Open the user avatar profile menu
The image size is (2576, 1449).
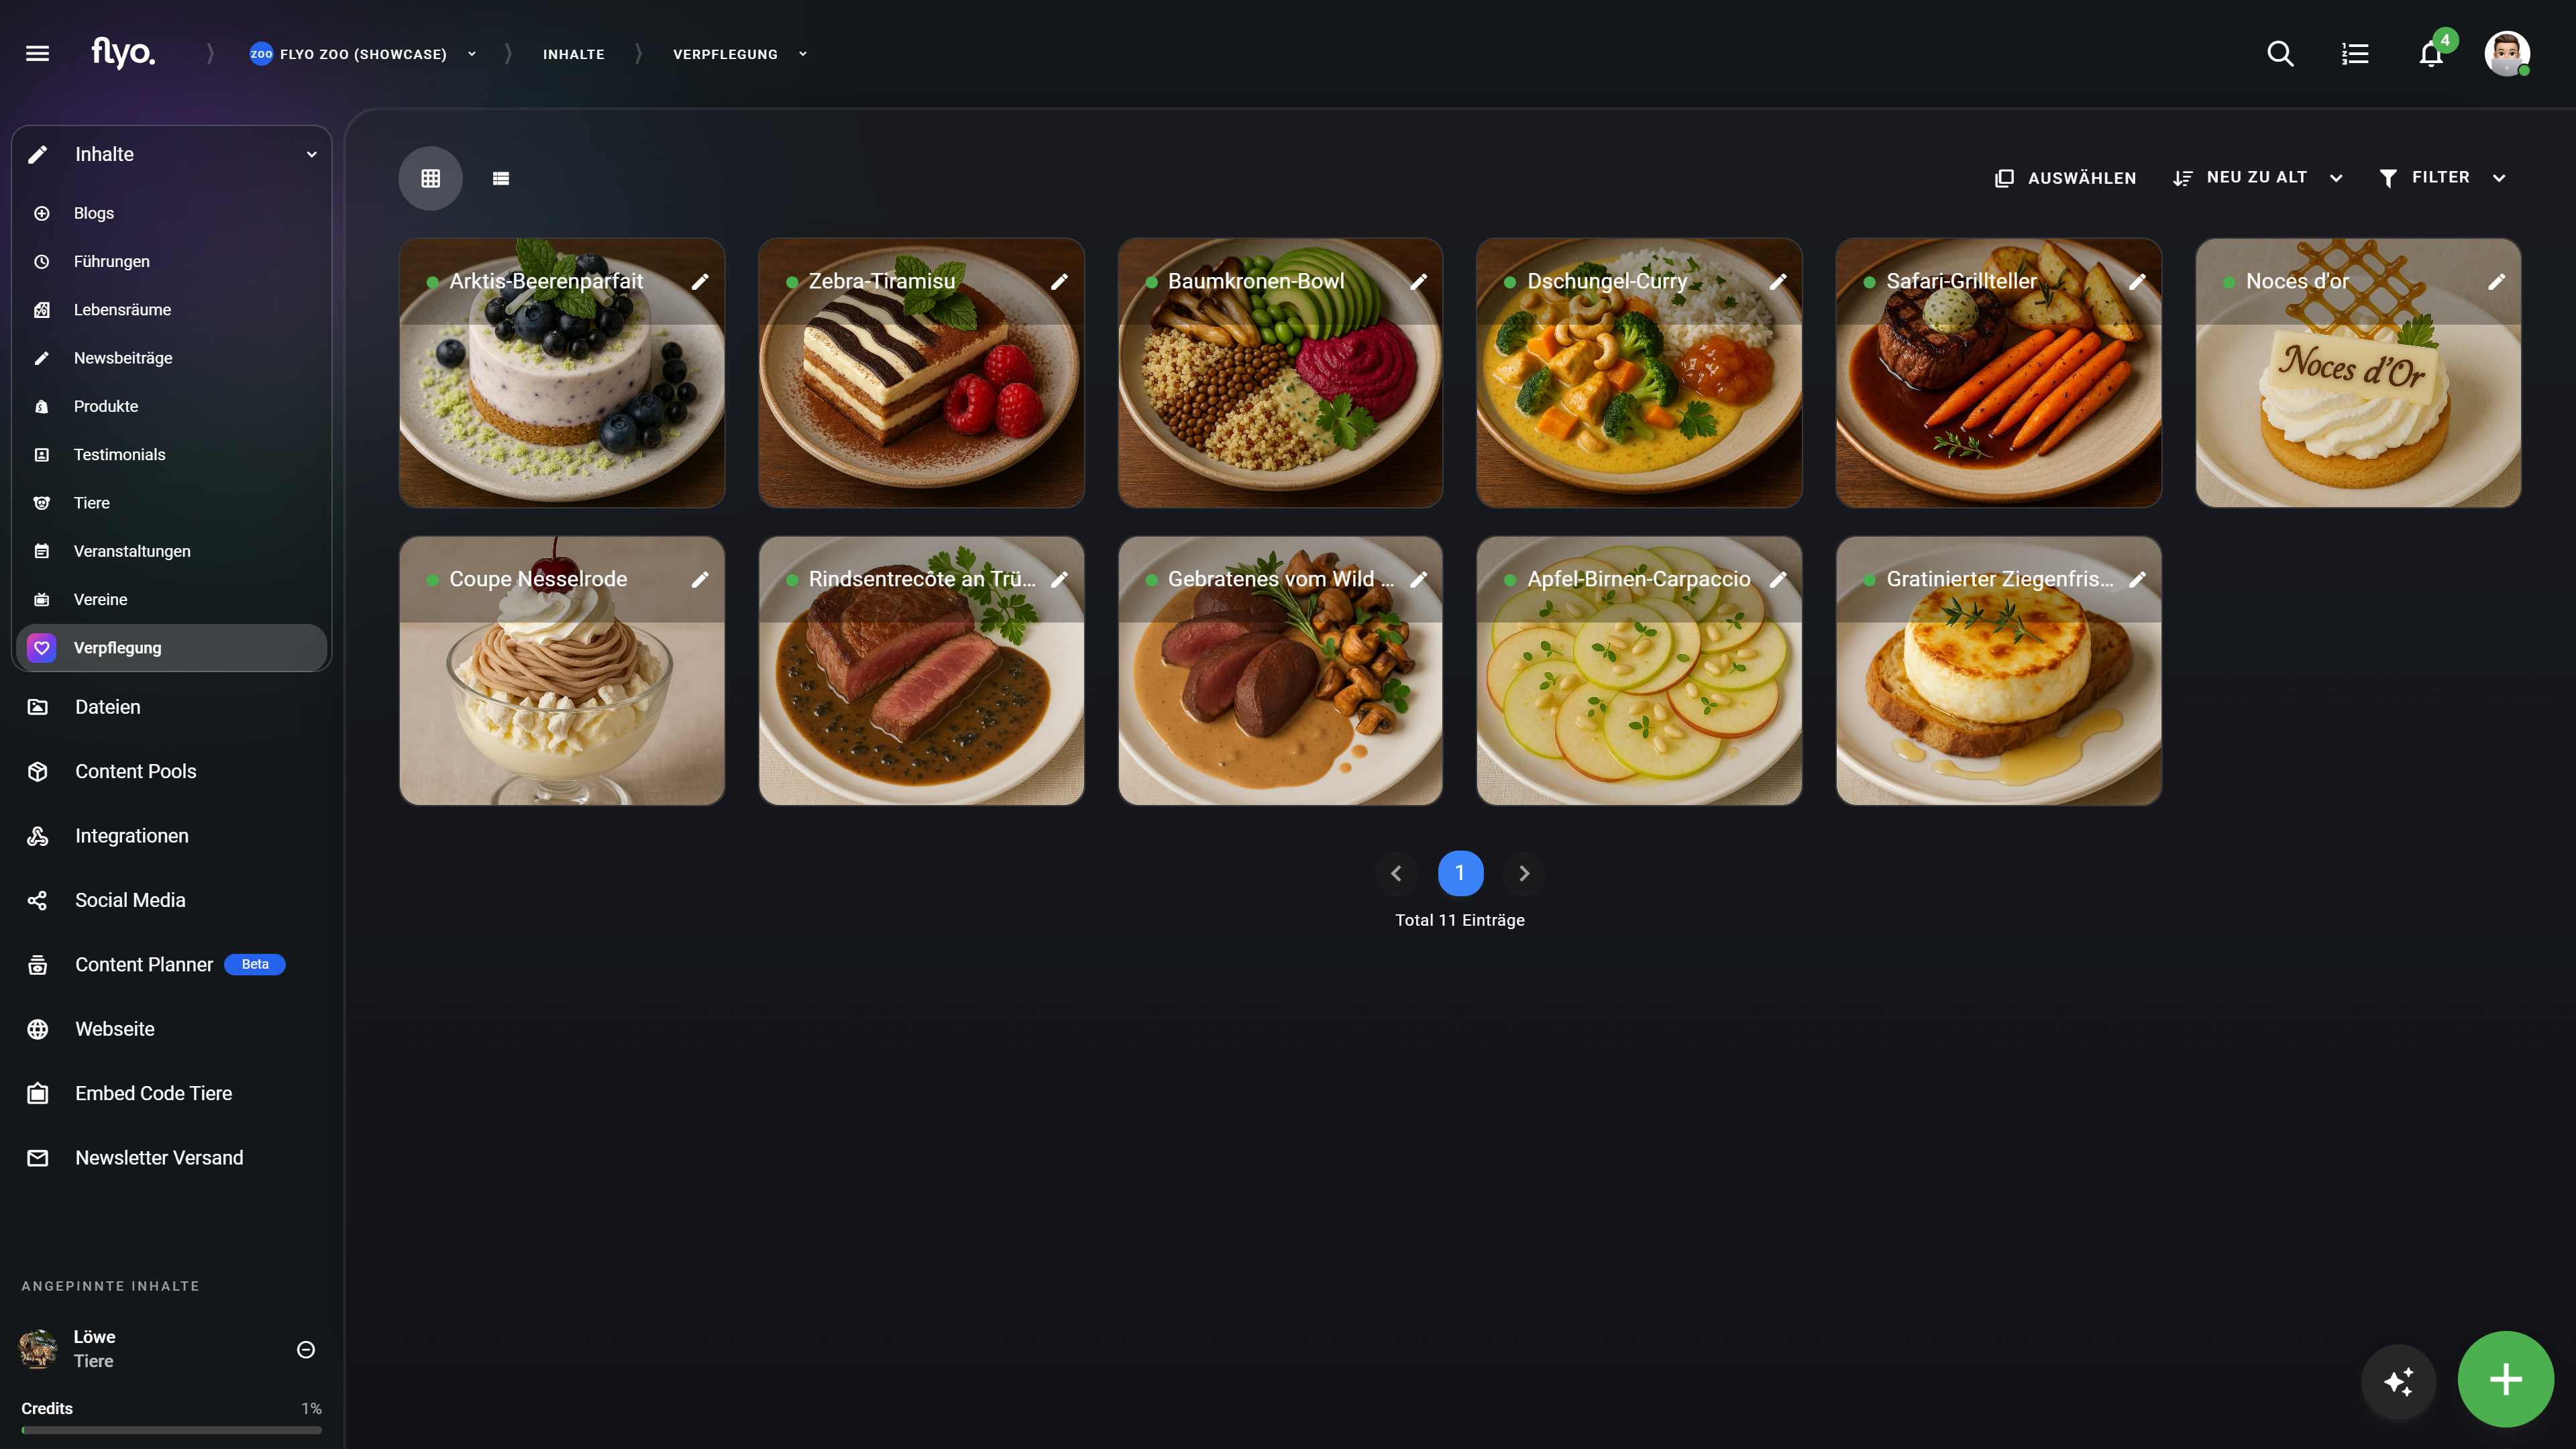tap(2507, 53)
